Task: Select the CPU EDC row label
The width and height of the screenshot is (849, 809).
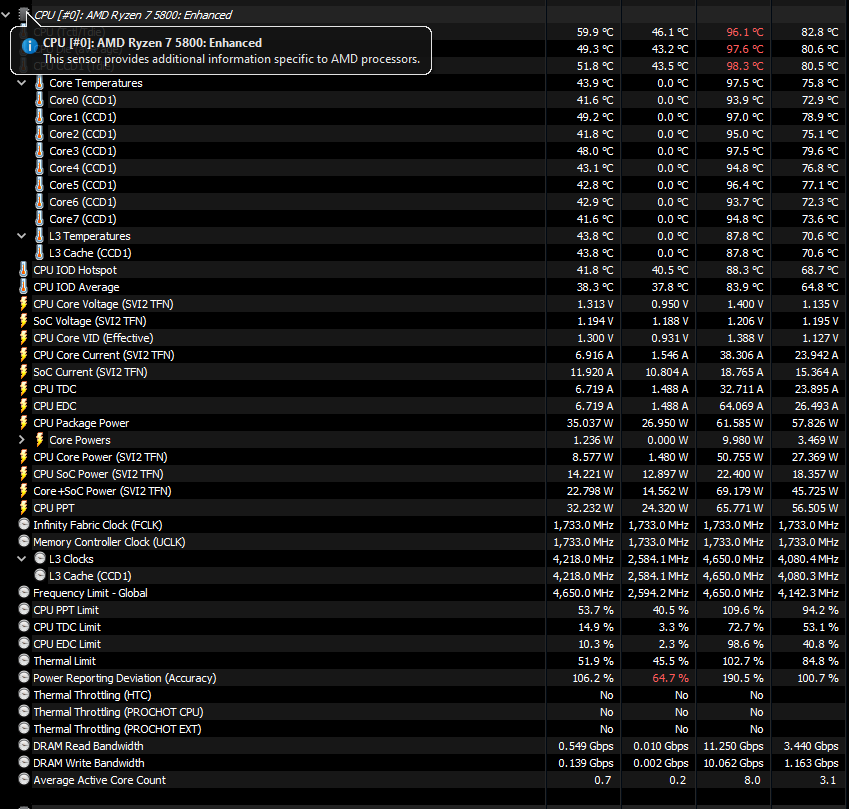Action: 55,406
